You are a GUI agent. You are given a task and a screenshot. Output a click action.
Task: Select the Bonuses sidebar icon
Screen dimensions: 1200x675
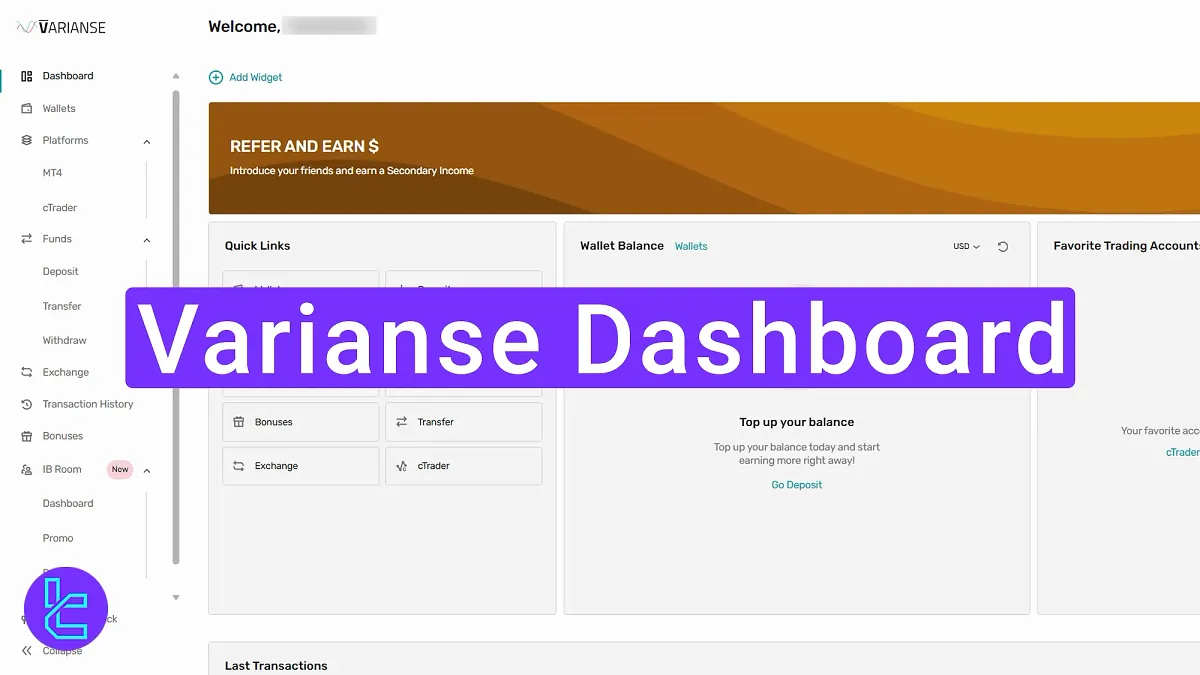(x=26, y=436)
